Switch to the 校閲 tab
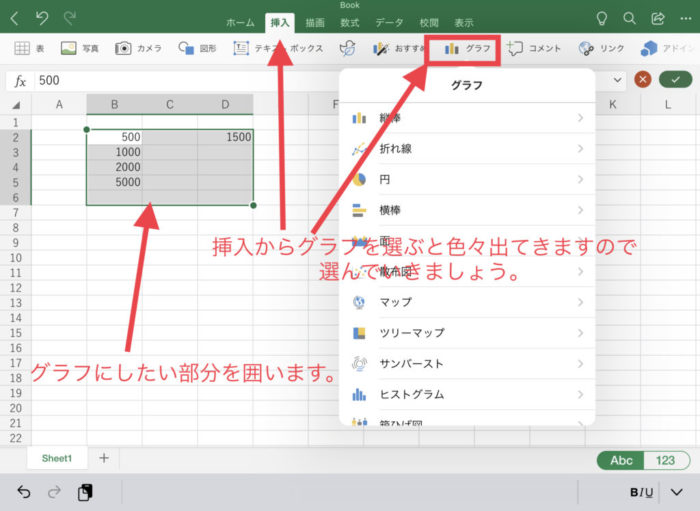700x511 pixels. tap(429, 23)
